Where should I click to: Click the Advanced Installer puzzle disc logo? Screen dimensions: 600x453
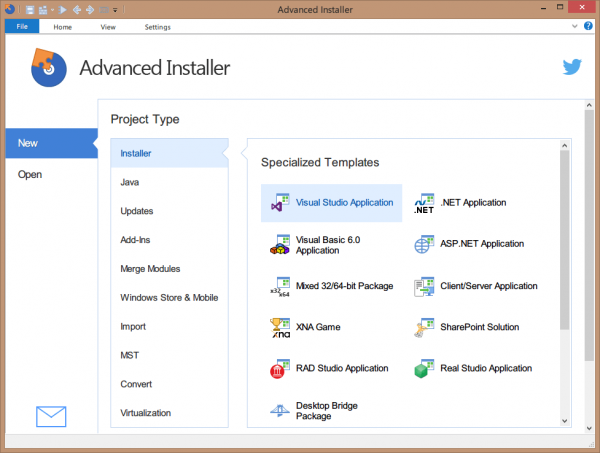[49, 67]
